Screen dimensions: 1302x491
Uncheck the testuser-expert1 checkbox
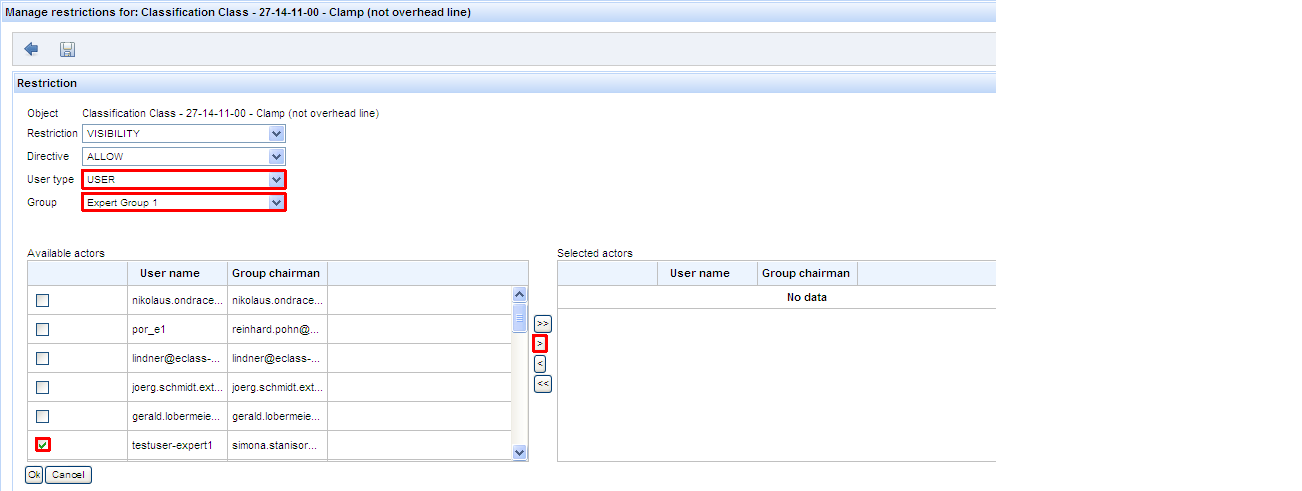43,445
